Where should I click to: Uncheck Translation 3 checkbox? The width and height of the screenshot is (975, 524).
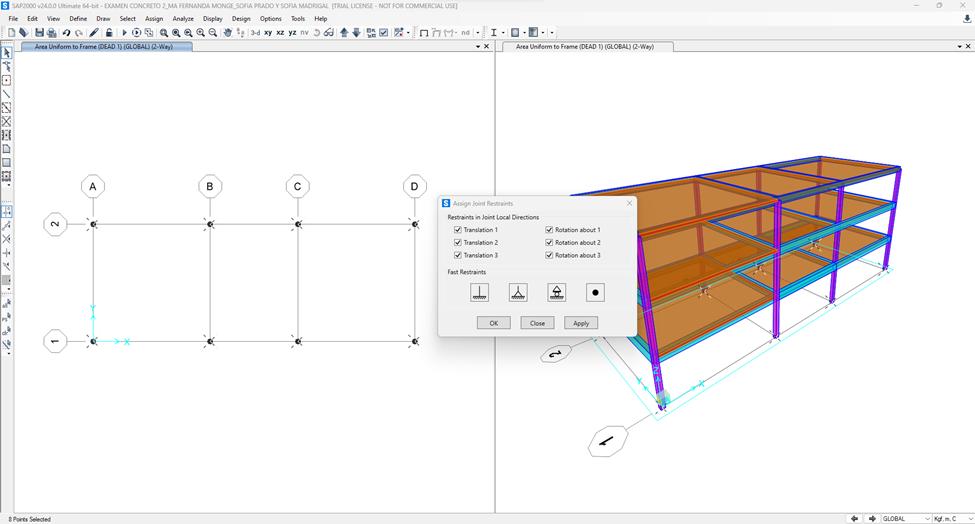point(458,255)
